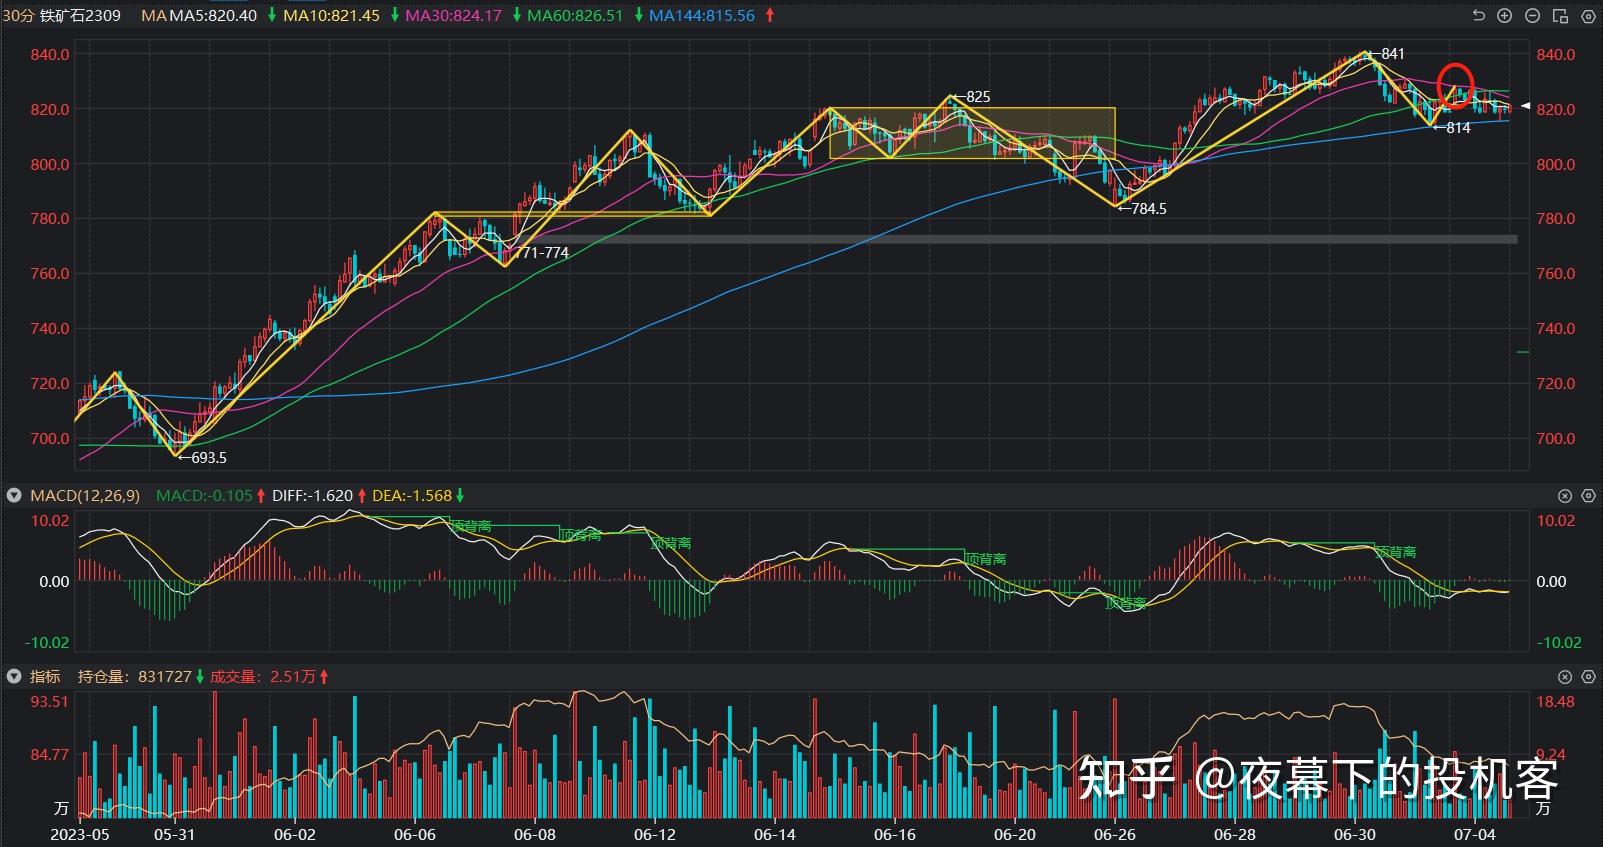1603x847 pixels.
Task: Zoom in the chart with plus icon
Action: click(x=1505, y=16)
